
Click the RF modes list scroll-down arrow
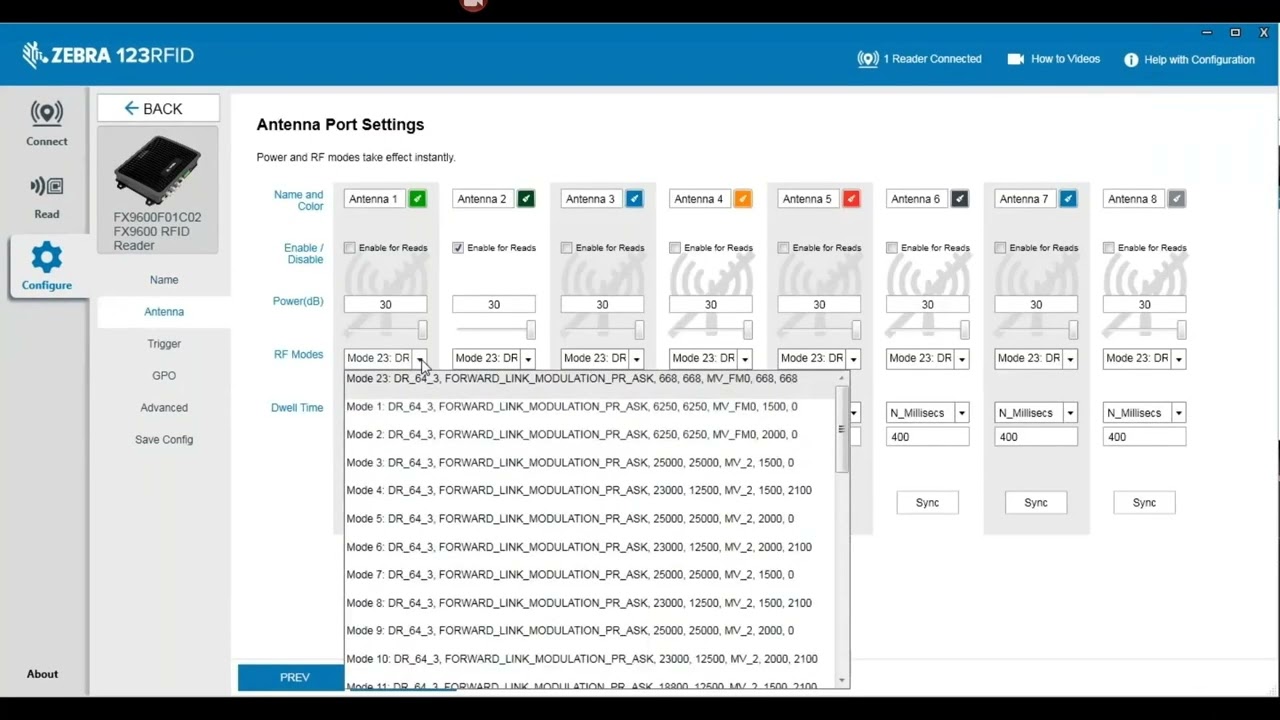[x=842, y=681]
